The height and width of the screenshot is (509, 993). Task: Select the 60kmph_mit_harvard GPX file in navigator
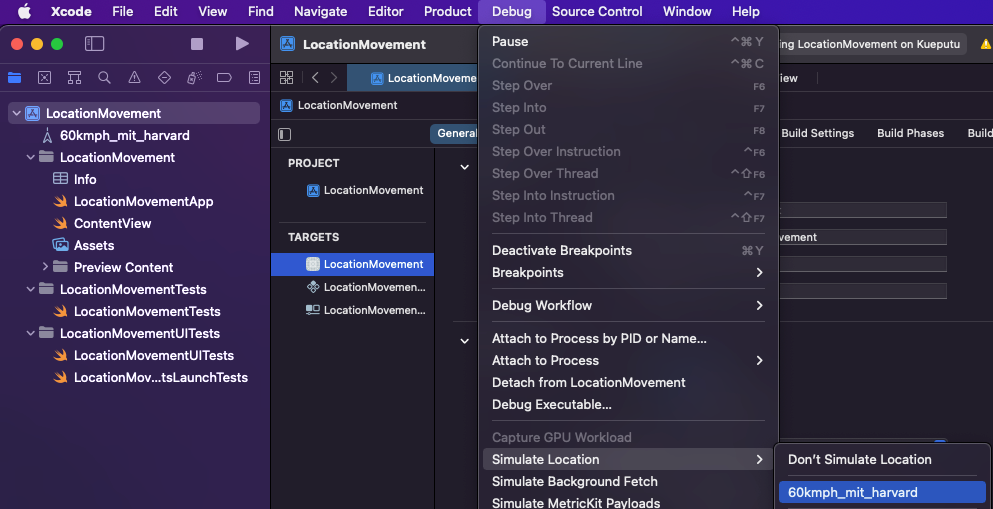[124, 135]
